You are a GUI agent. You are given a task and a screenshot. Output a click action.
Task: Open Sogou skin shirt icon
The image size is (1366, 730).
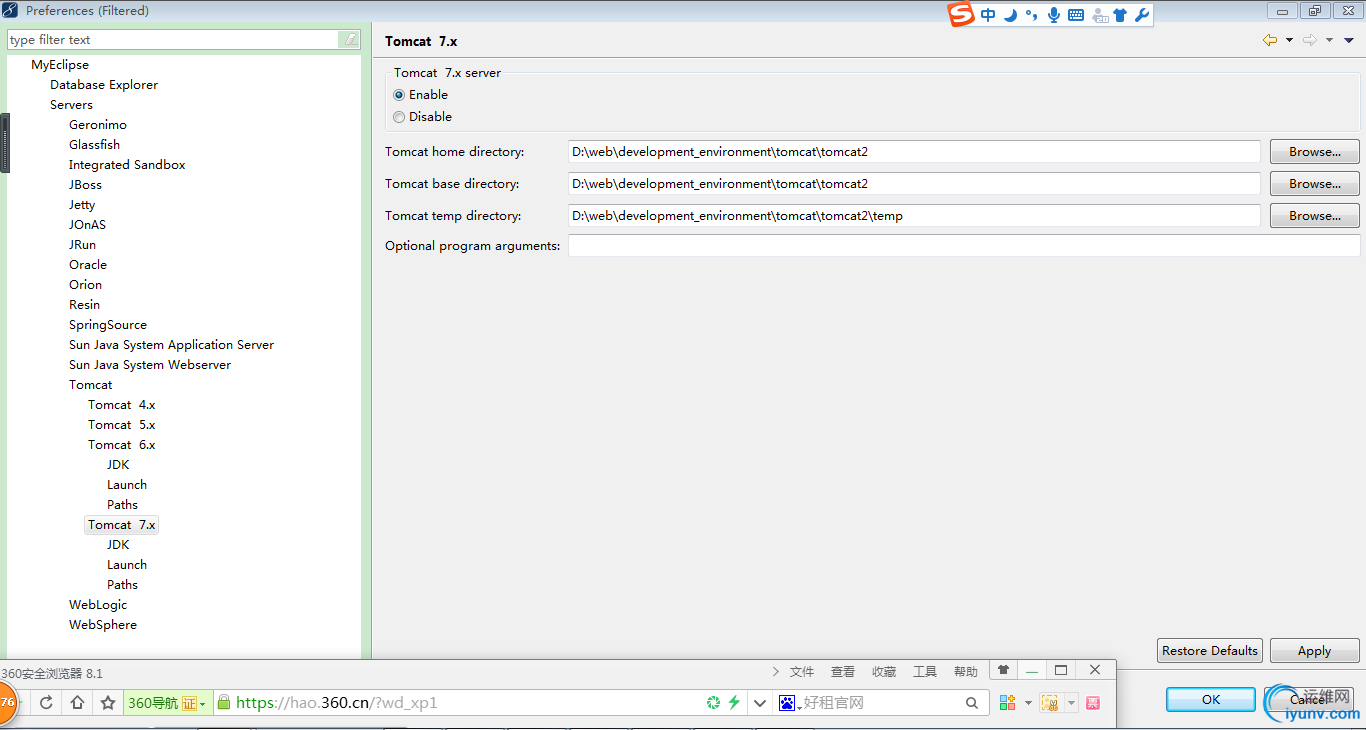(1120, 15)
